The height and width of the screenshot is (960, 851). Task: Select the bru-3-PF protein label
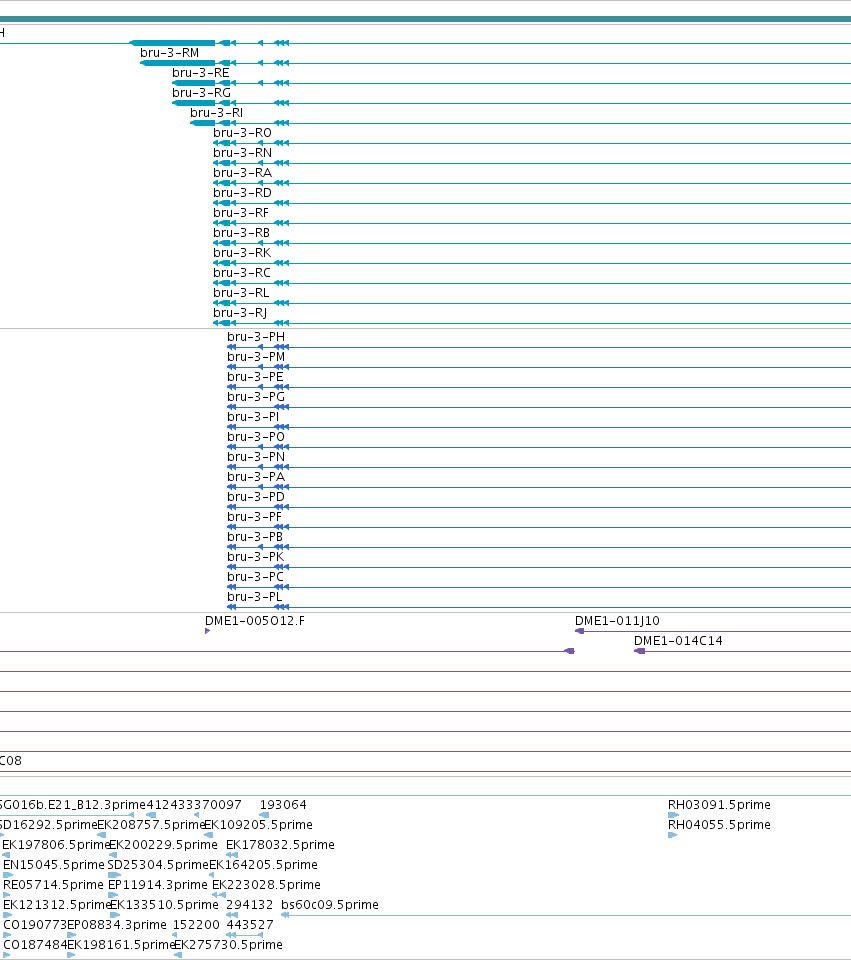(x=255, y=517)
